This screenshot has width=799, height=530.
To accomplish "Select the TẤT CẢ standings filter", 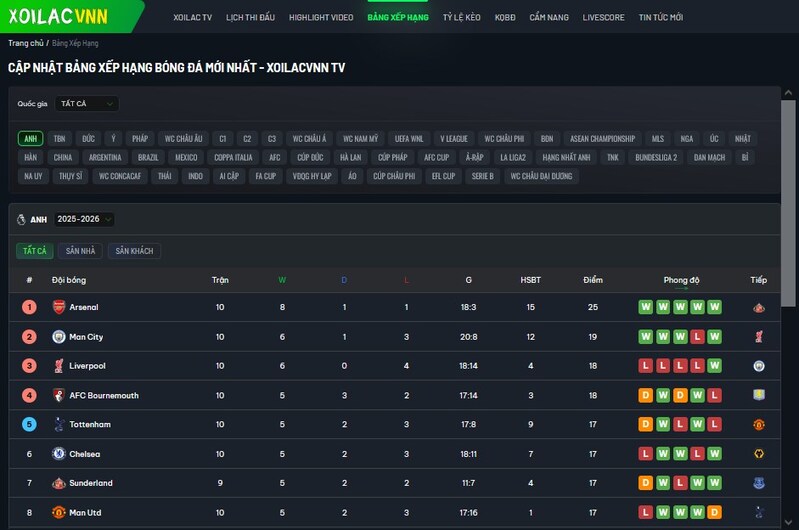I will pos(35,251).
